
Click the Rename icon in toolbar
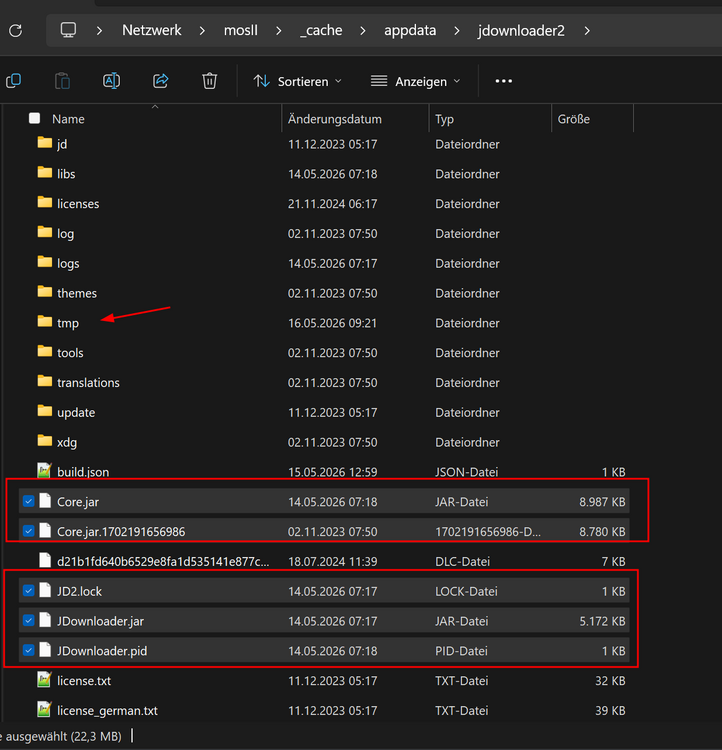pyautogui.click(x=111, y=81)
